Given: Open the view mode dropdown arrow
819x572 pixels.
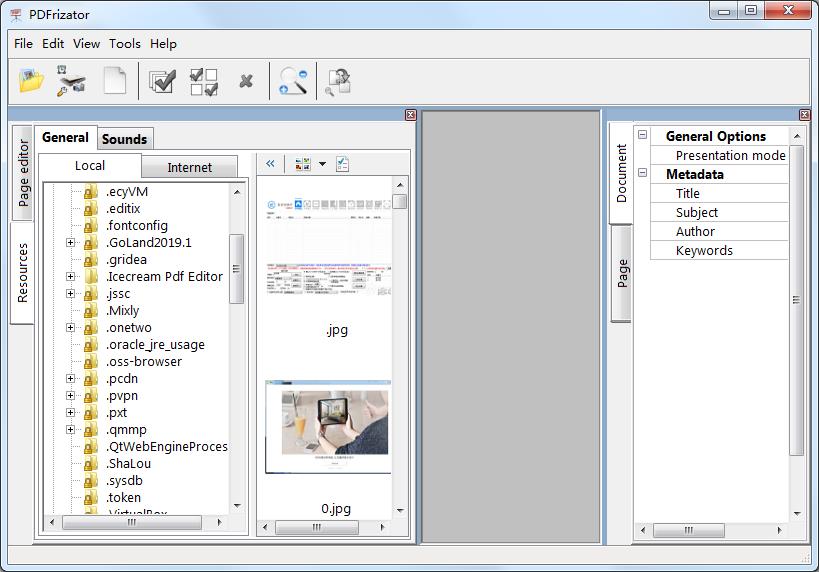Looking at the screenshot, I should (322, 164).
